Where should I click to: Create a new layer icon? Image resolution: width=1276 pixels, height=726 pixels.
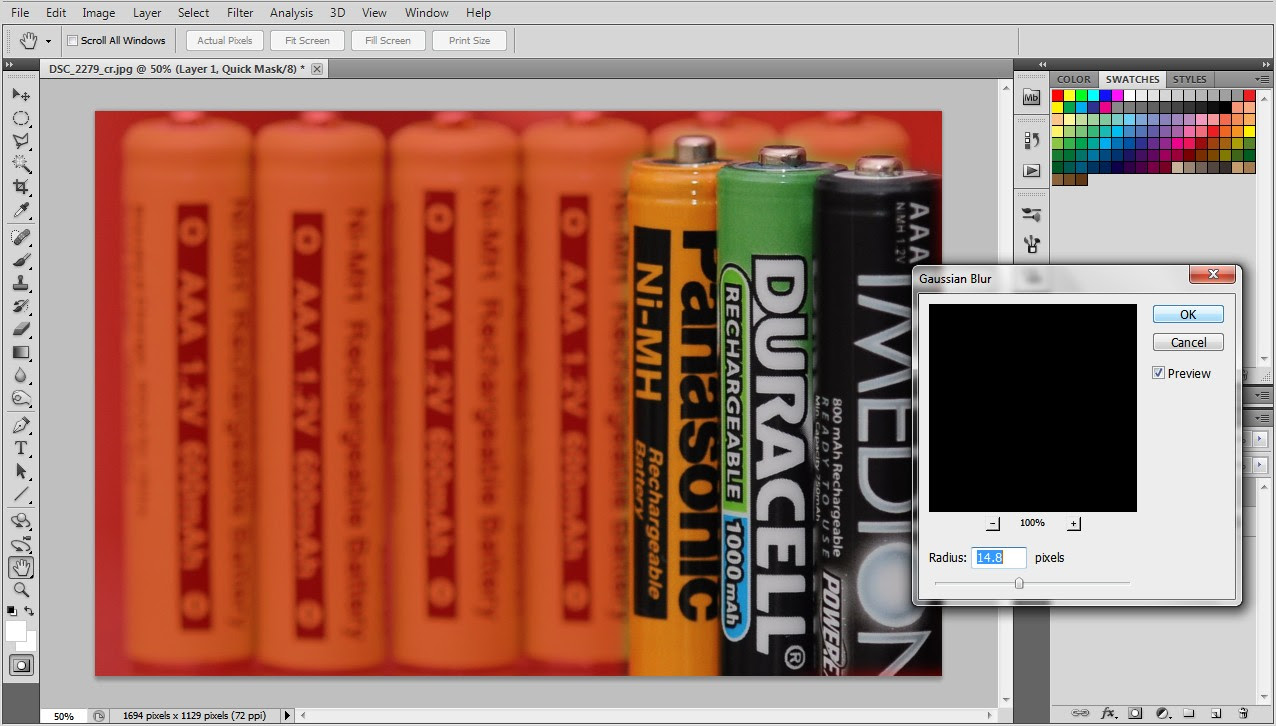(1216, 714)
